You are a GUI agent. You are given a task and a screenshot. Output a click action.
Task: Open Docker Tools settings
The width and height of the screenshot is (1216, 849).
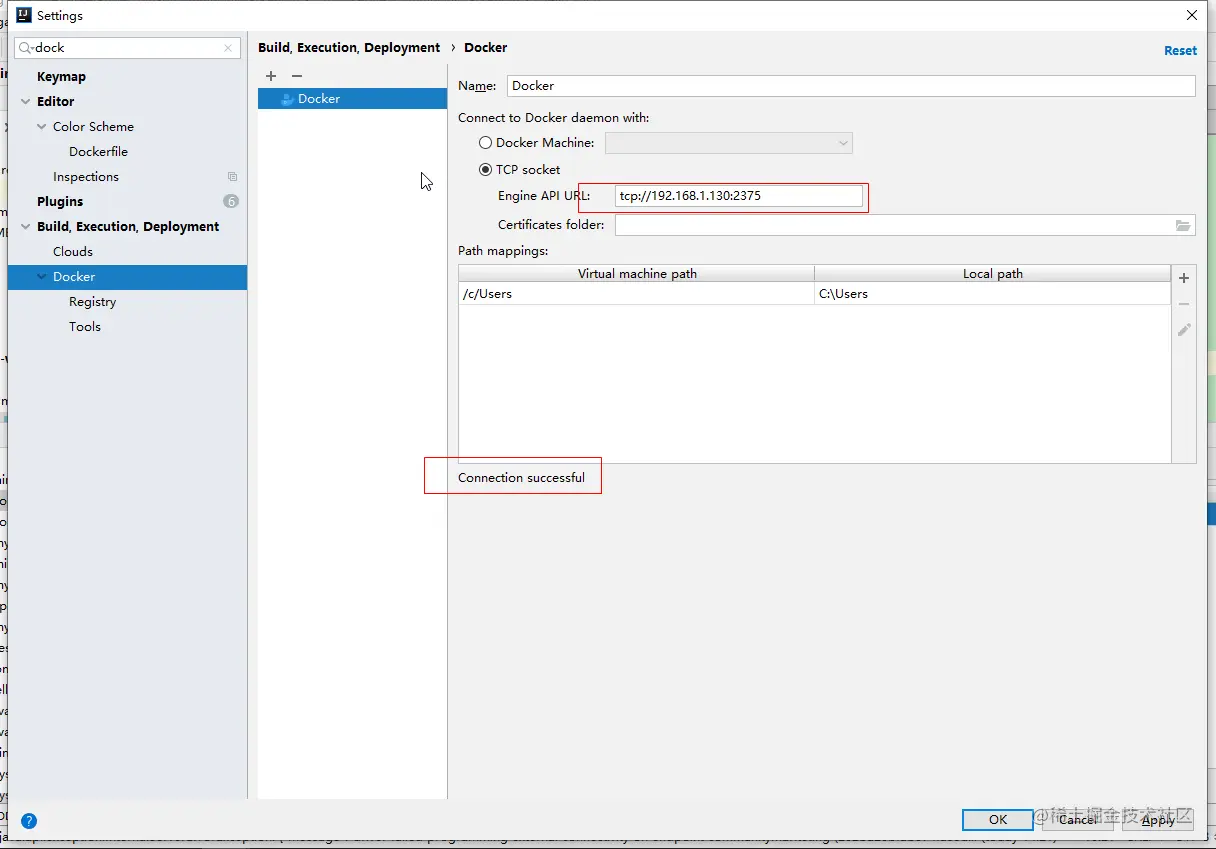click(x=85, y=327)
